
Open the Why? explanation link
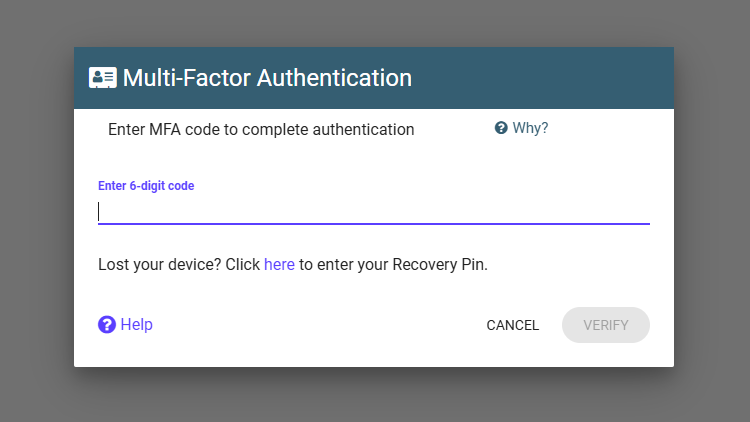point(530,128)
